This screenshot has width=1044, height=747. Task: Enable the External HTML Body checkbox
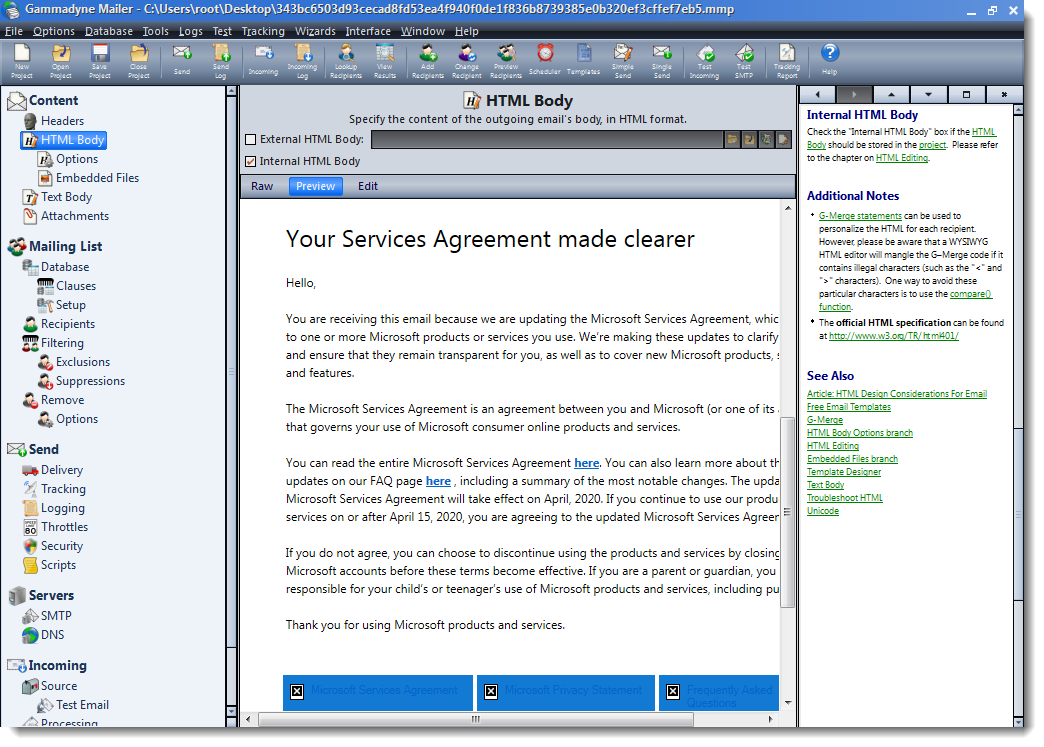[250, 139]
